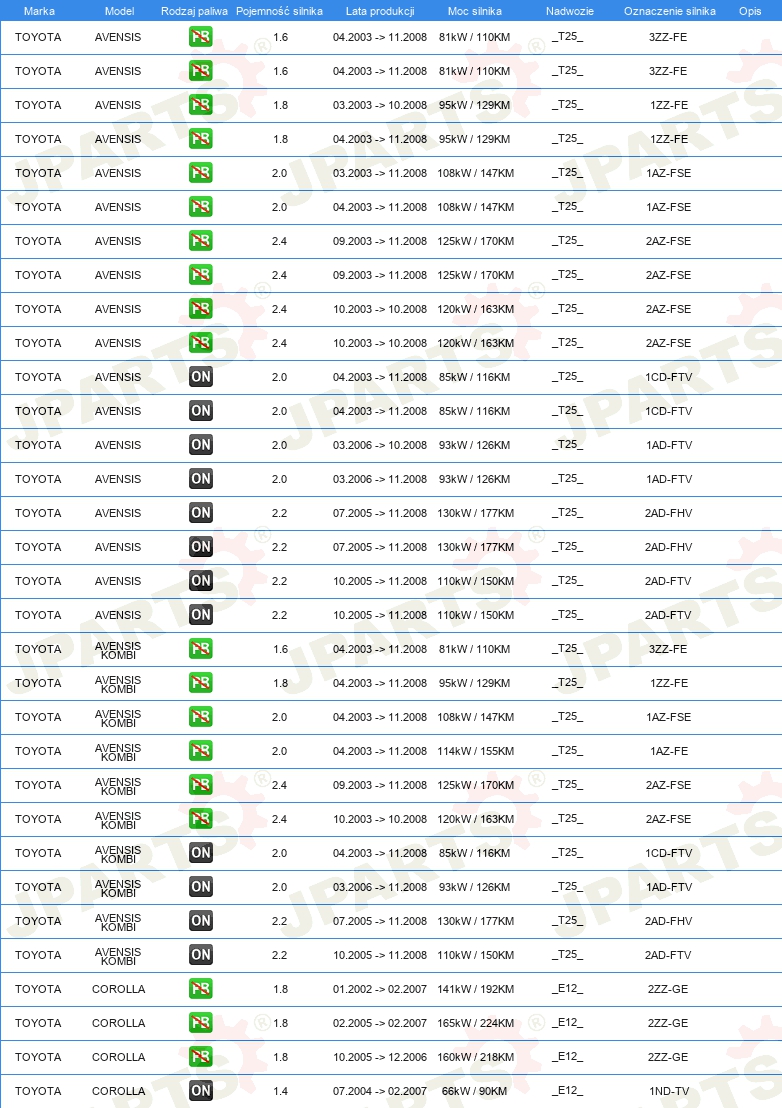Select the 03.2006 -> 10.2008 production years cell
Viewport: 782px width, 1108px height.
tap(380, 445)
